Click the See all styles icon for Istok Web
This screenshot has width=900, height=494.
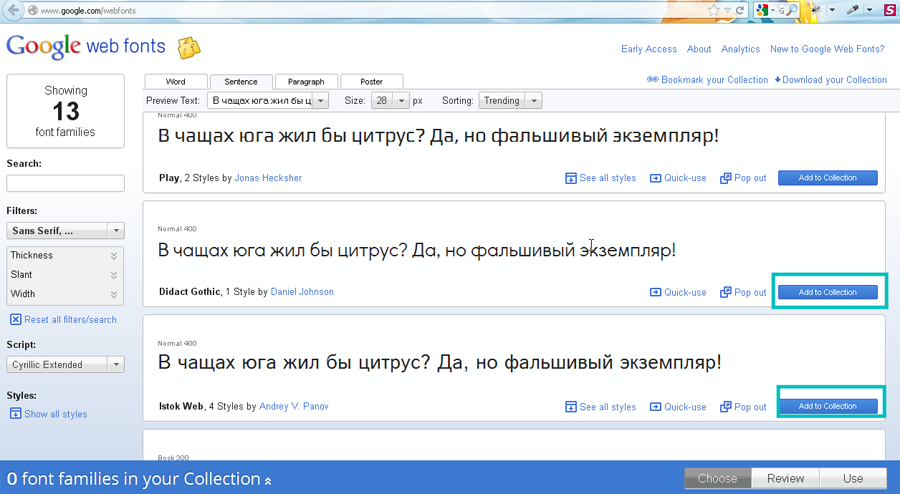pos(571,407)
